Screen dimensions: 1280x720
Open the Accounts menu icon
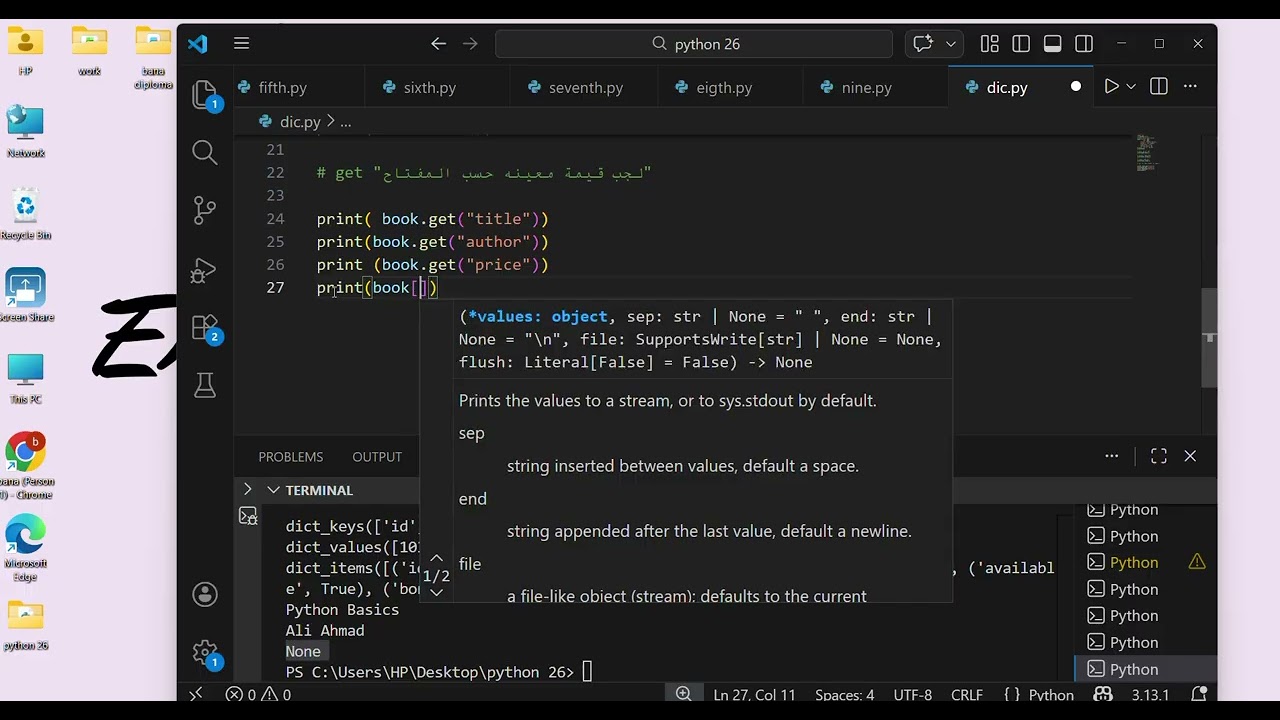point(205,595)
